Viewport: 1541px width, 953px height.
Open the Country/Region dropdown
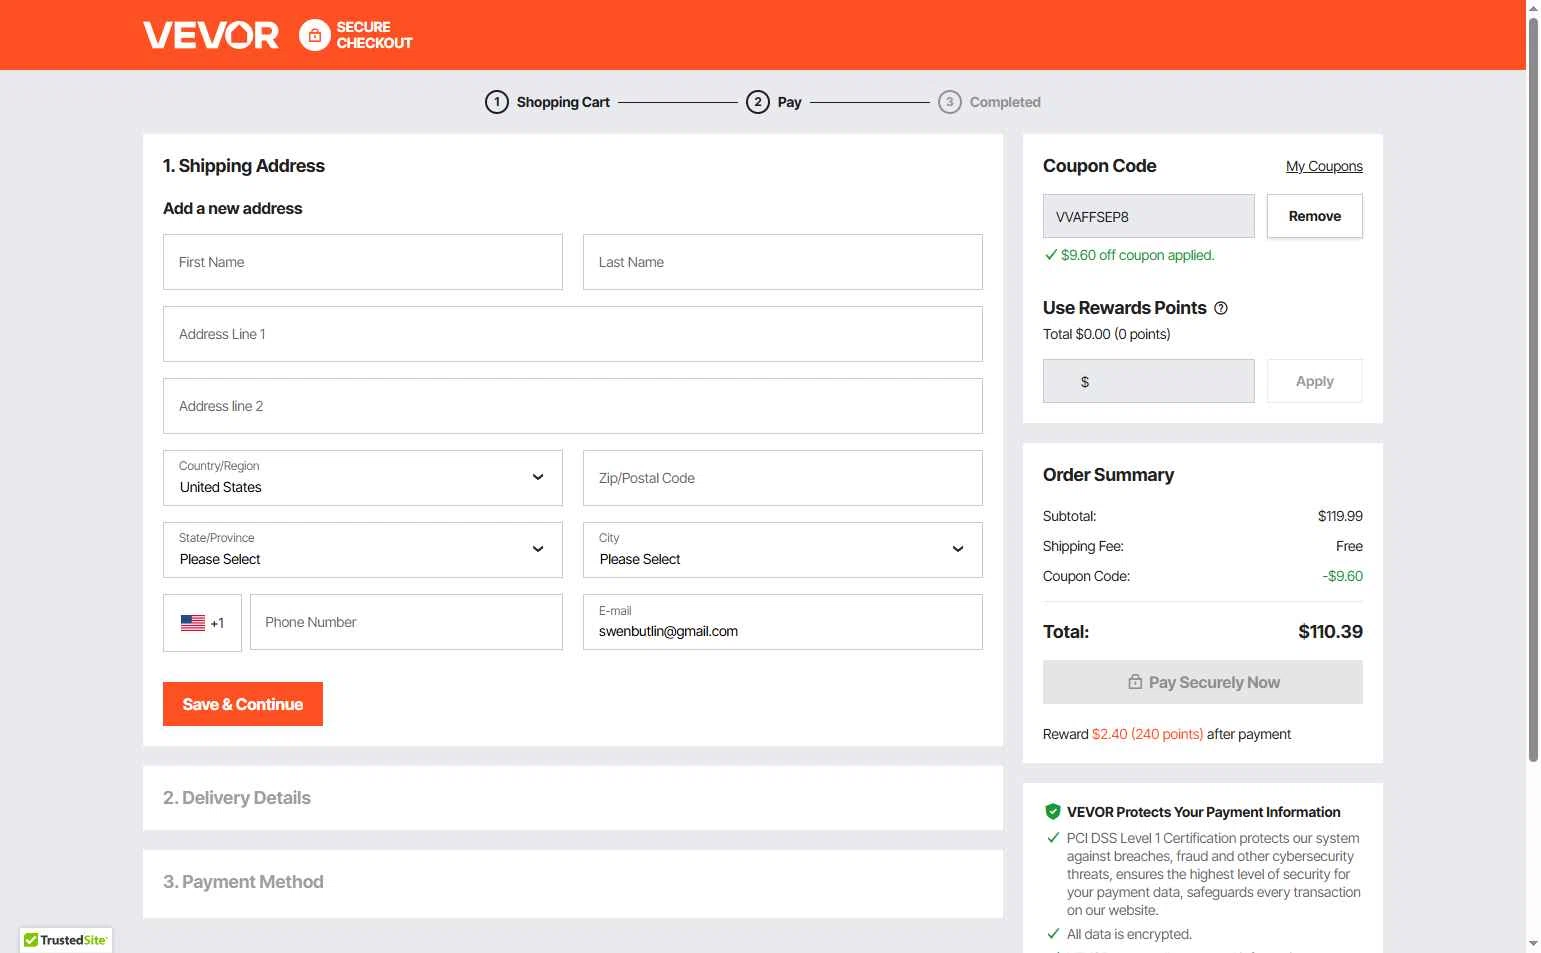tap(363, 478)
